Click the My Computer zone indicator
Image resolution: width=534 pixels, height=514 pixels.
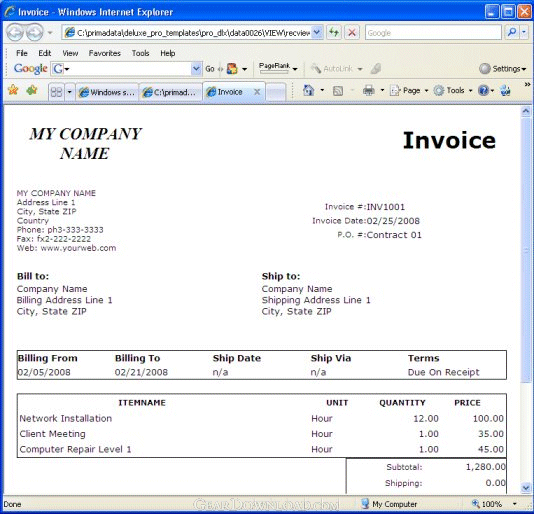(389, 504)
